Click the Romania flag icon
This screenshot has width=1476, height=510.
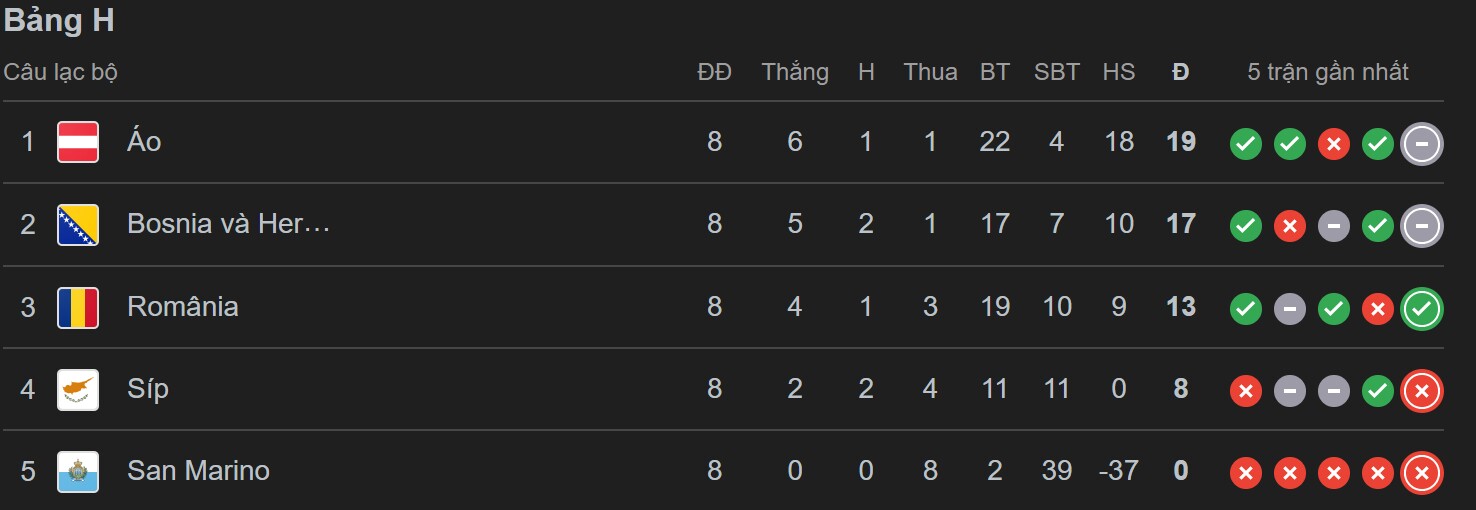(x=78, y=307)
